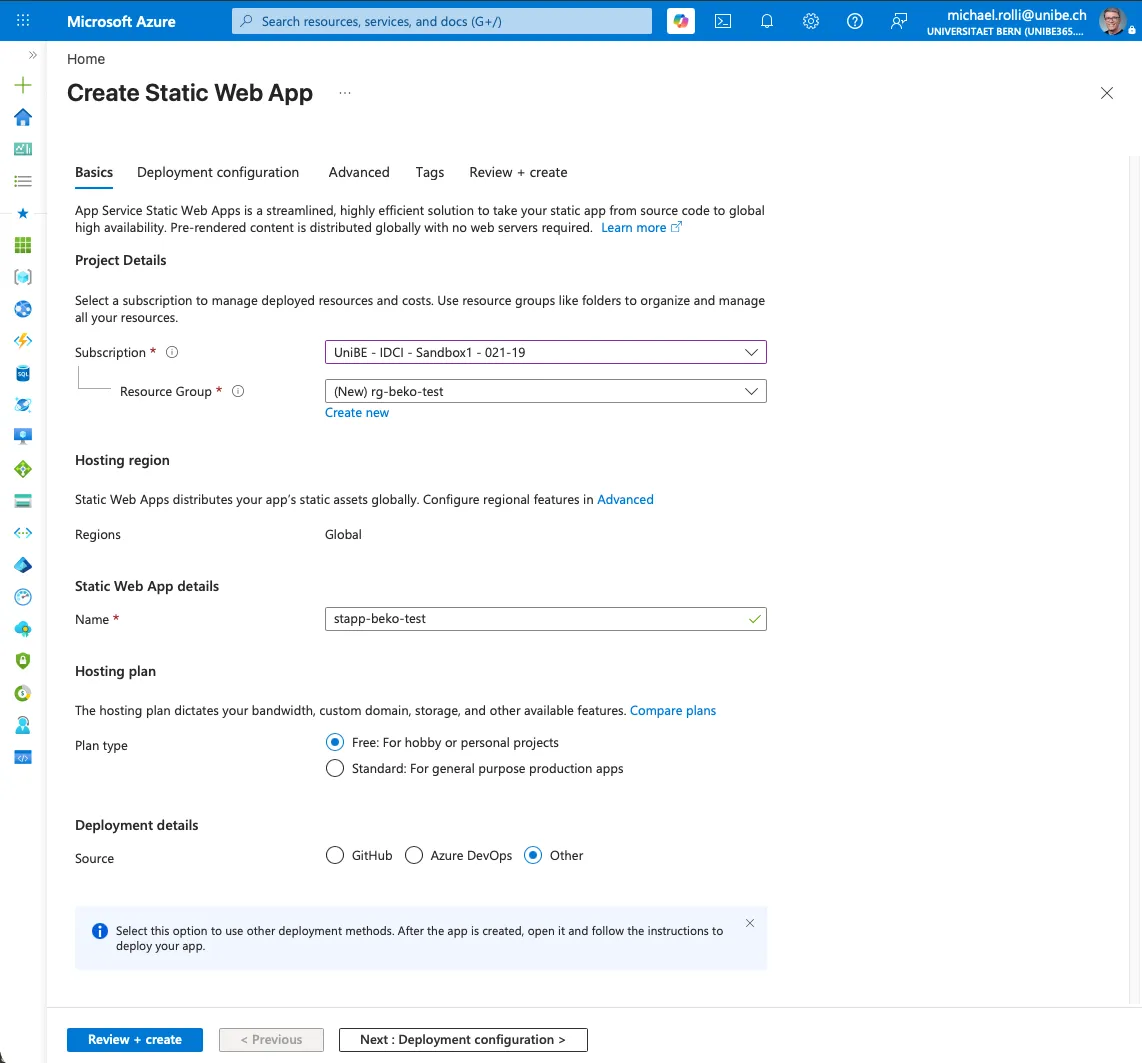This screenshot has width=1142, height=1063.
Task: Open Defender for Cloud shield icon
Action: pyautogui.click(x=23, y=661)
